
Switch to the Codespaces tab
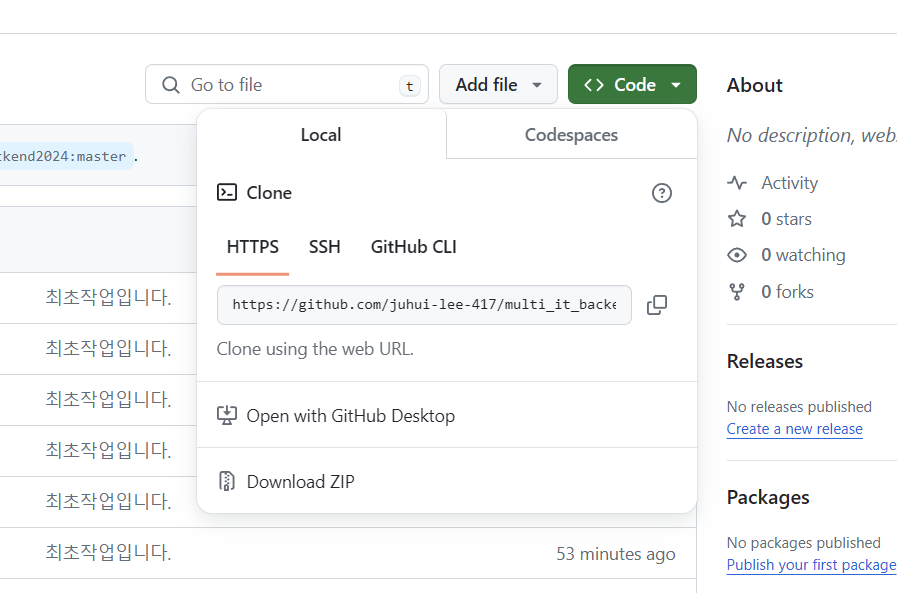571,135
